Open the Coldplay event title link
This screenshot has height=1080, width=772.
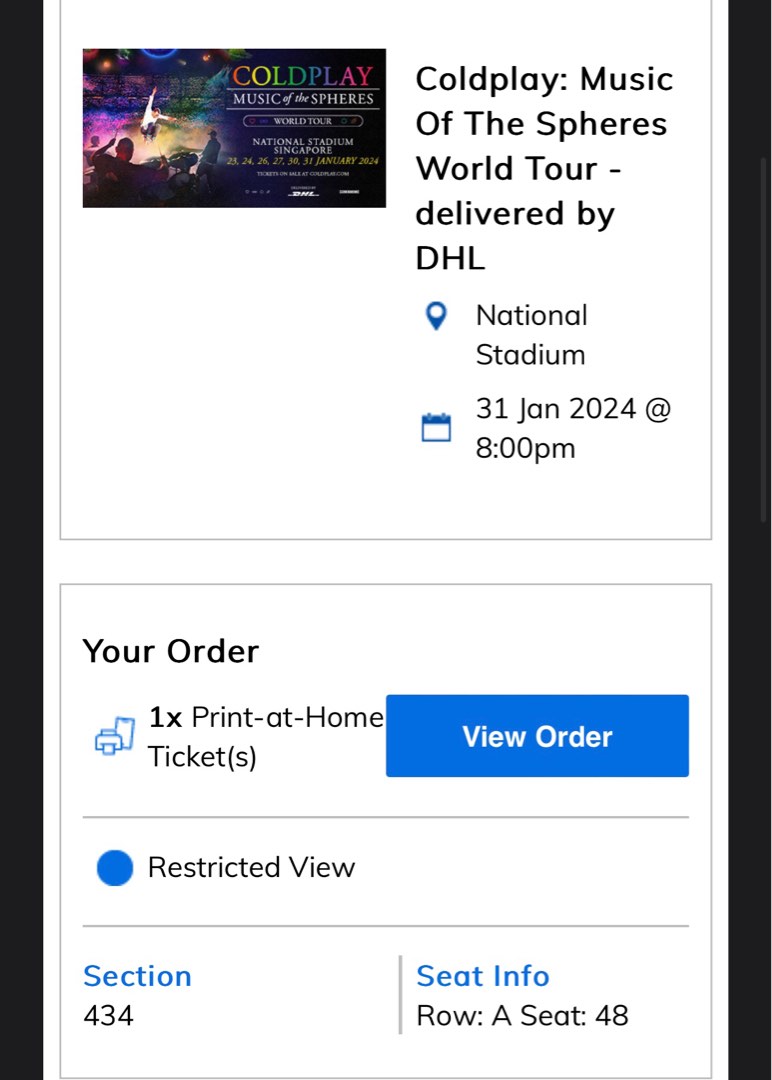click(x=543, y=168)
